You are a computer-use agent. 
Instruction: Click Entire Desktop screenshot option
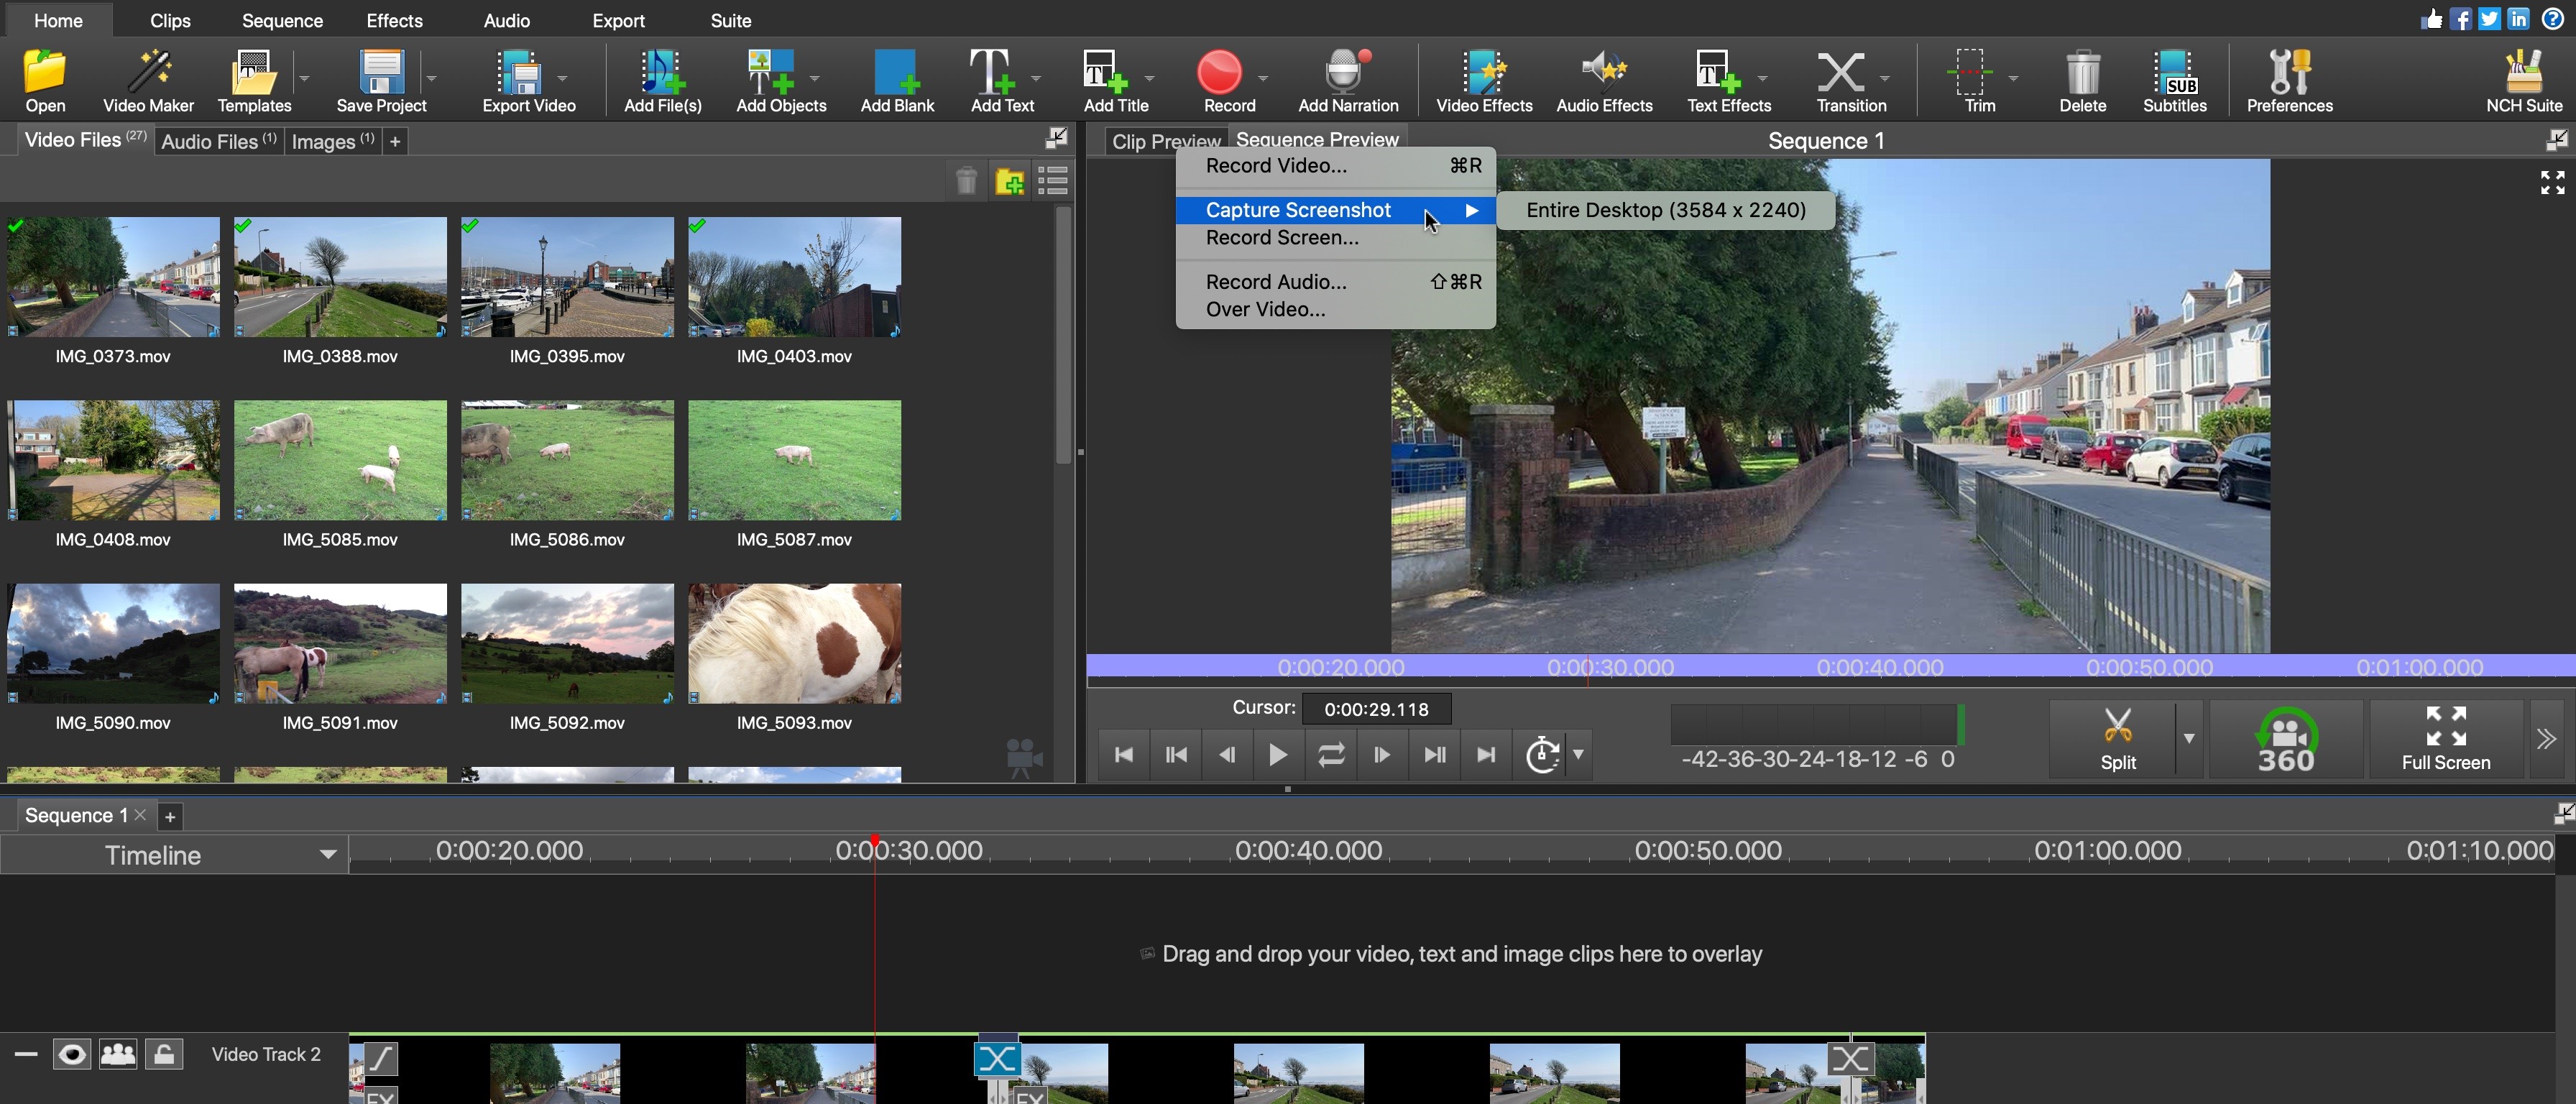1664,208
